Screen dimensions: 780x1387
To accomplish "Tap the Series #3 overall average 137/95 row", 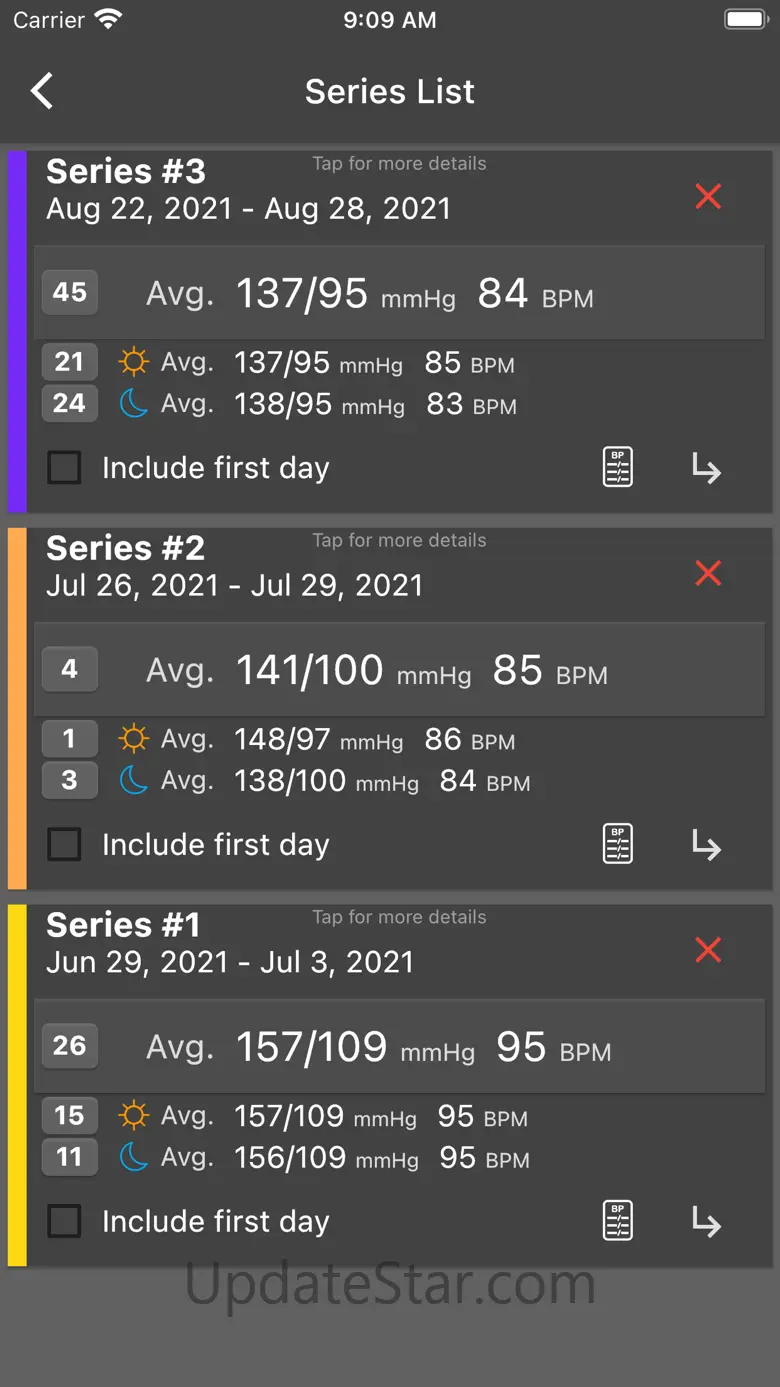I will (x=400, y=293).
